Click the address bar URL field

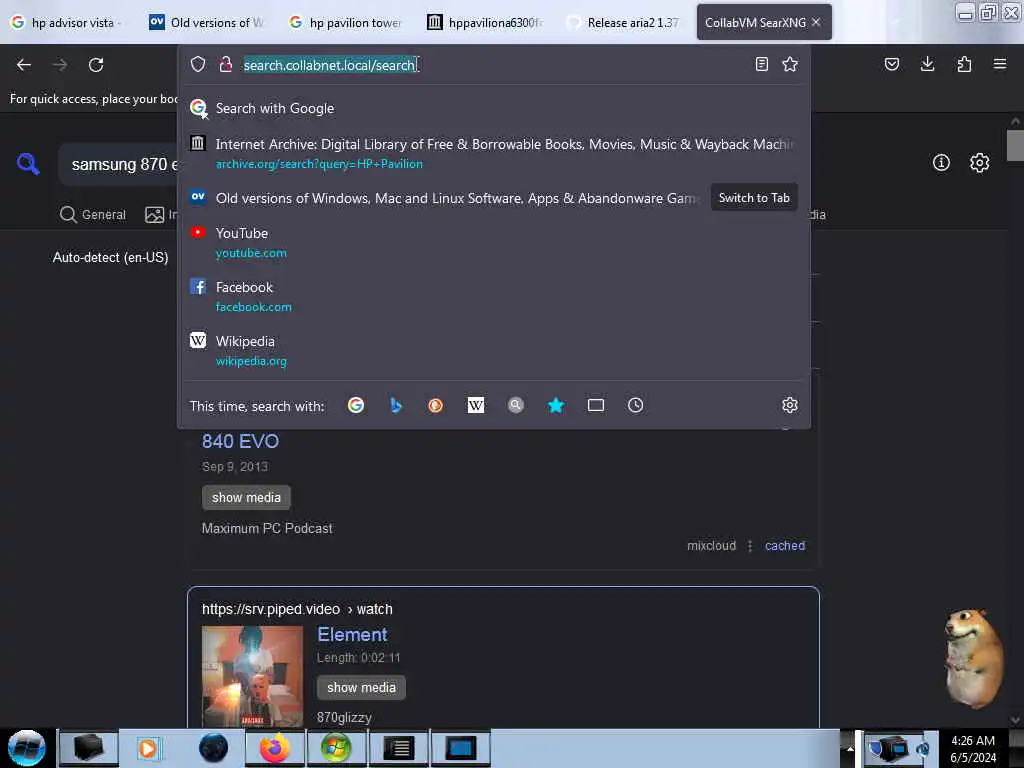[x=494, y=65]
